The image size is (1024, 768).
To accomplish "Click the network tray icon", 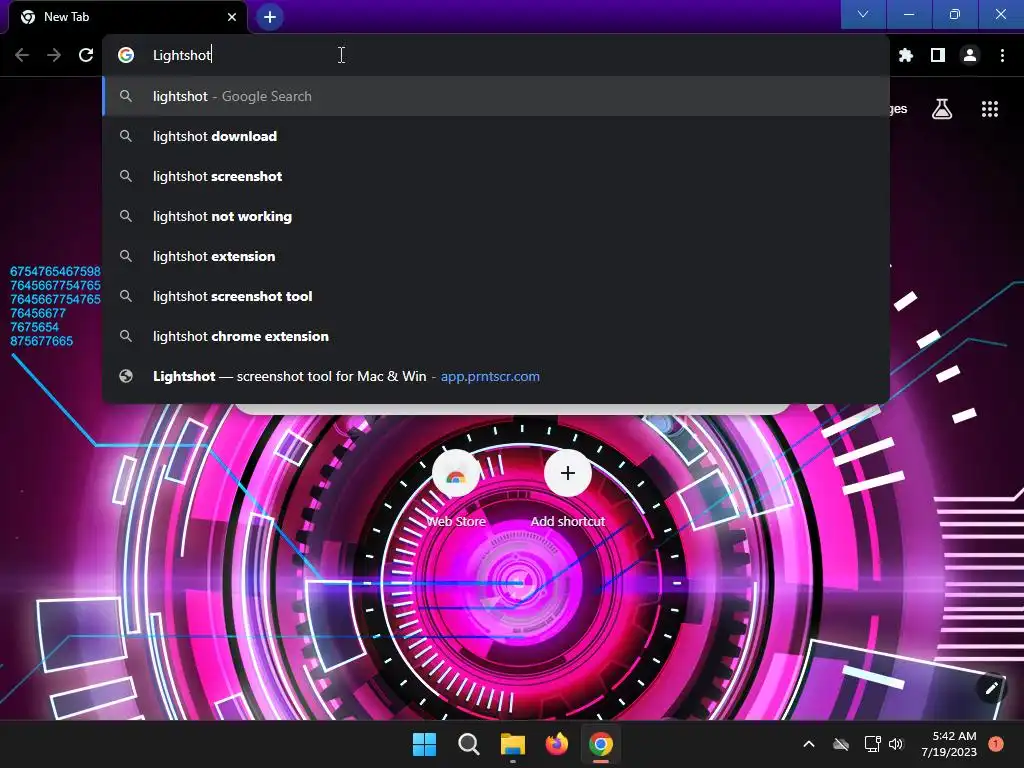I will point(872,744).
